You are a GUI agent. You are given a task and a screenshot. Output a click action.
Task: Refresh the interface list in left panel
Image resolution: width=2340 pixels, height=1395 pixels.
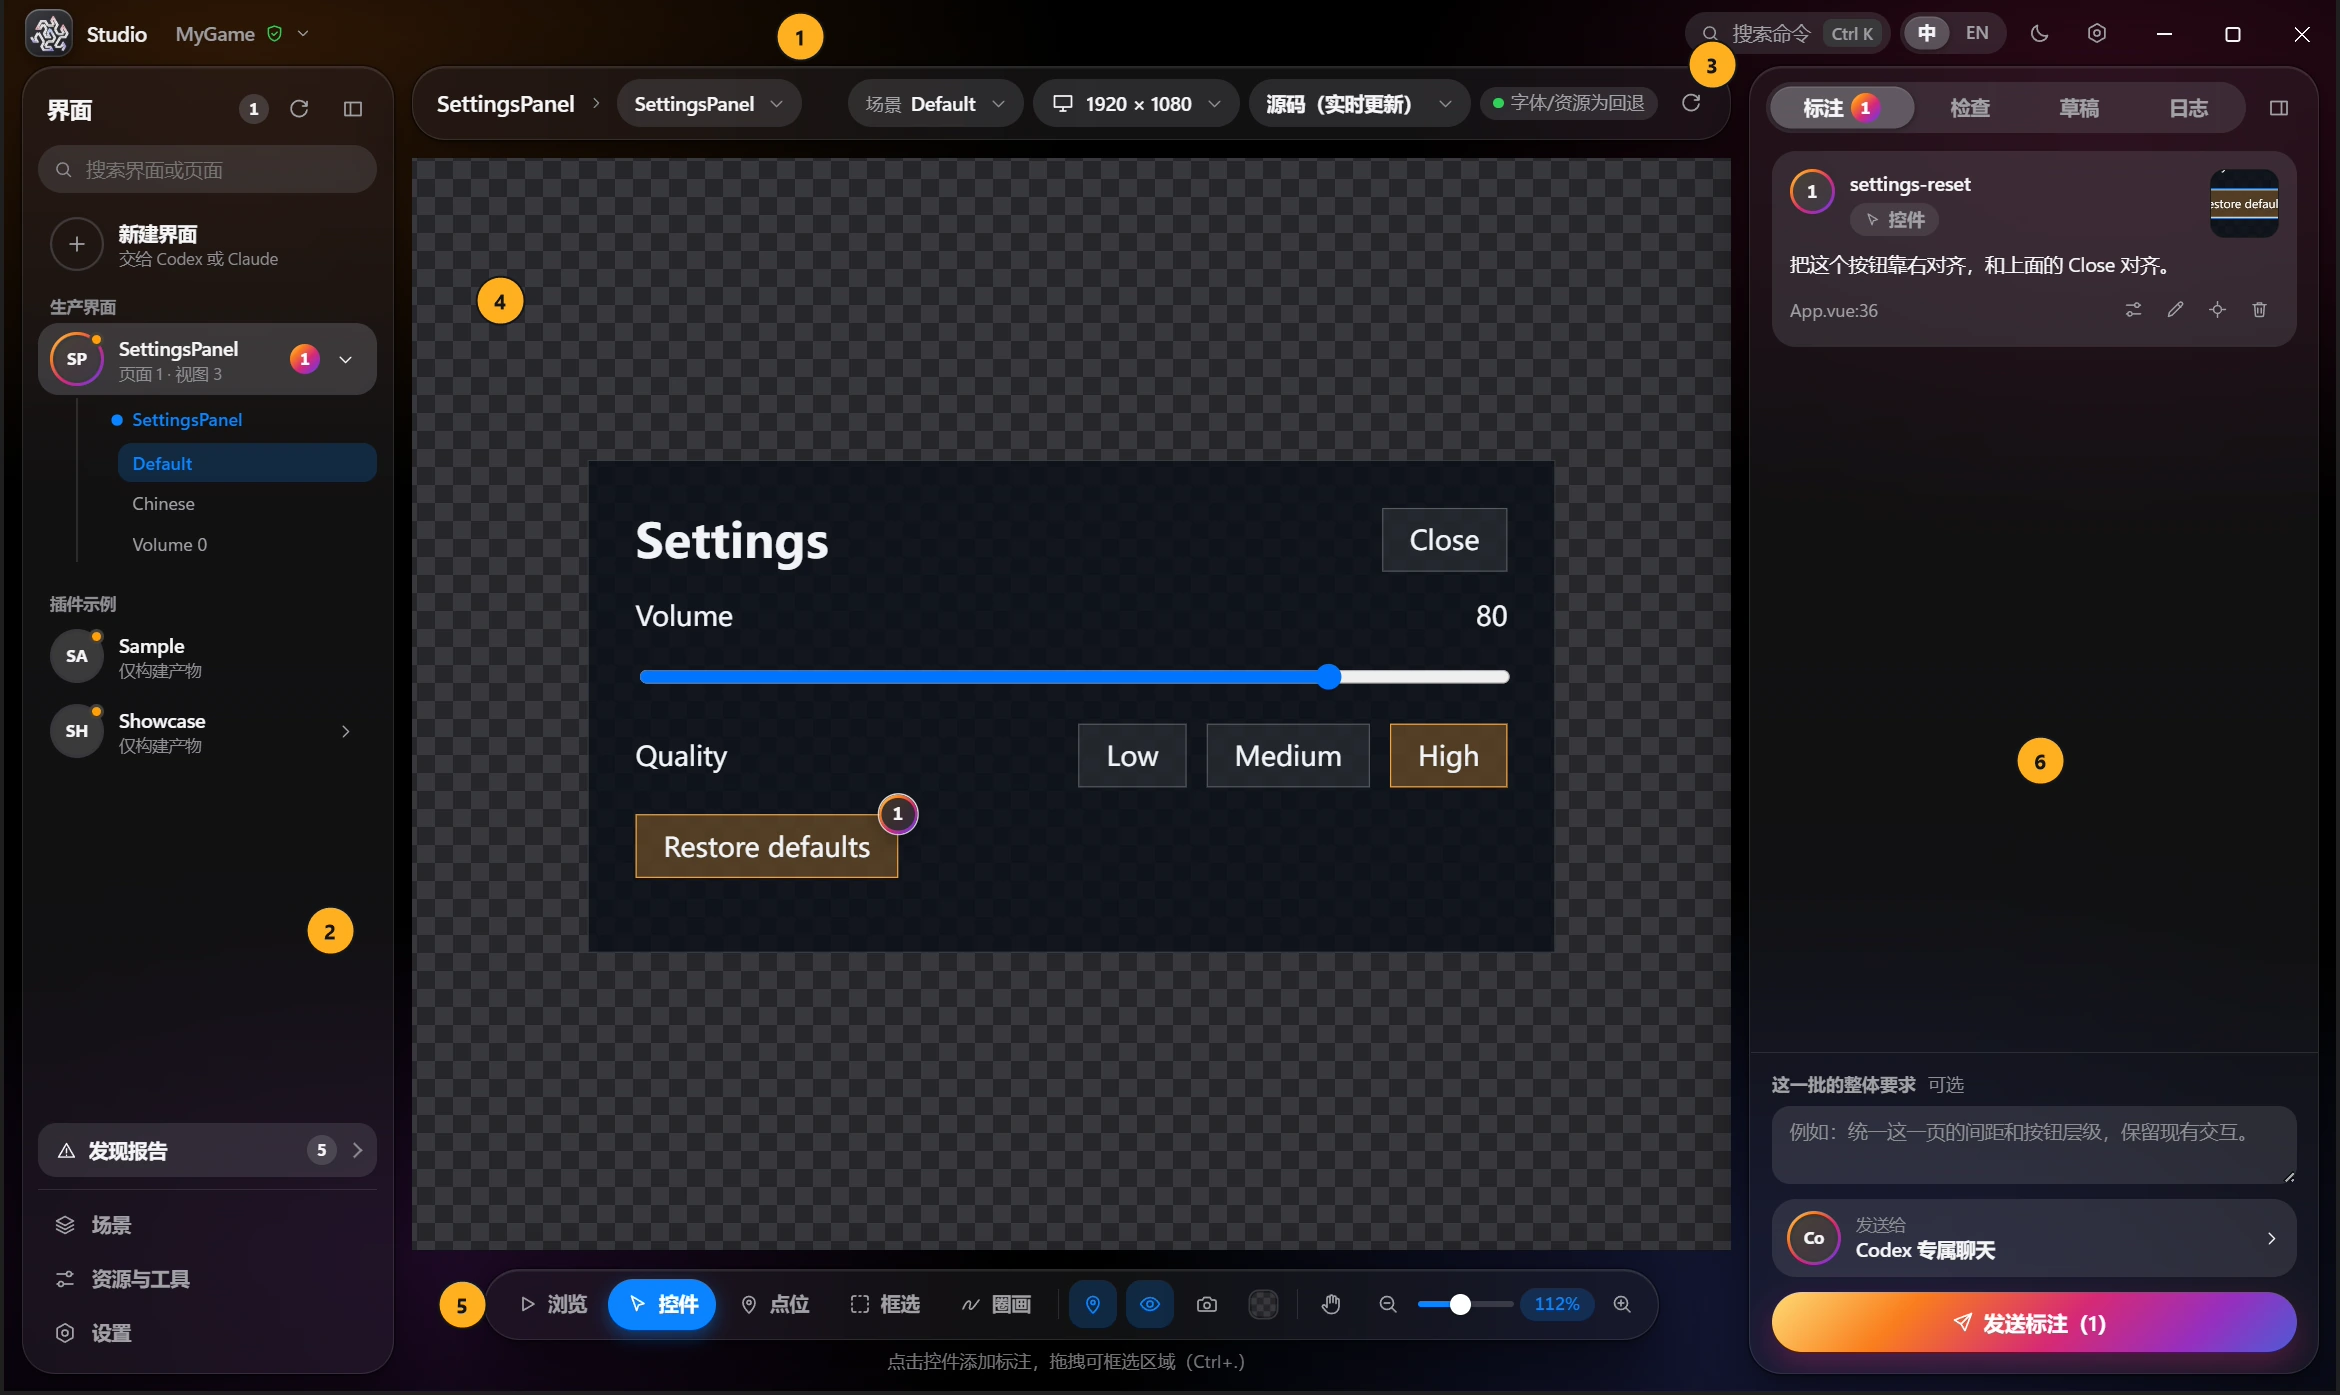tap(299, 109)
